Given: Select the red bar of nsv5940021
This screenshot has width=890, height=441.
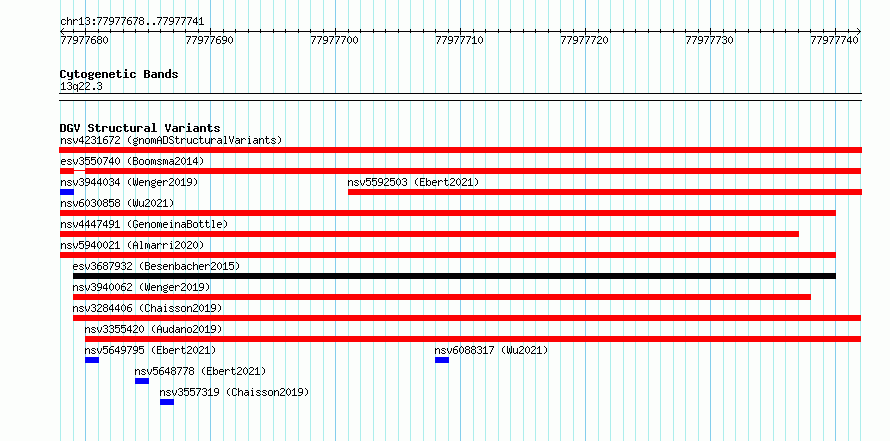Looking at the screenshot, I should [x=448, y=255].
